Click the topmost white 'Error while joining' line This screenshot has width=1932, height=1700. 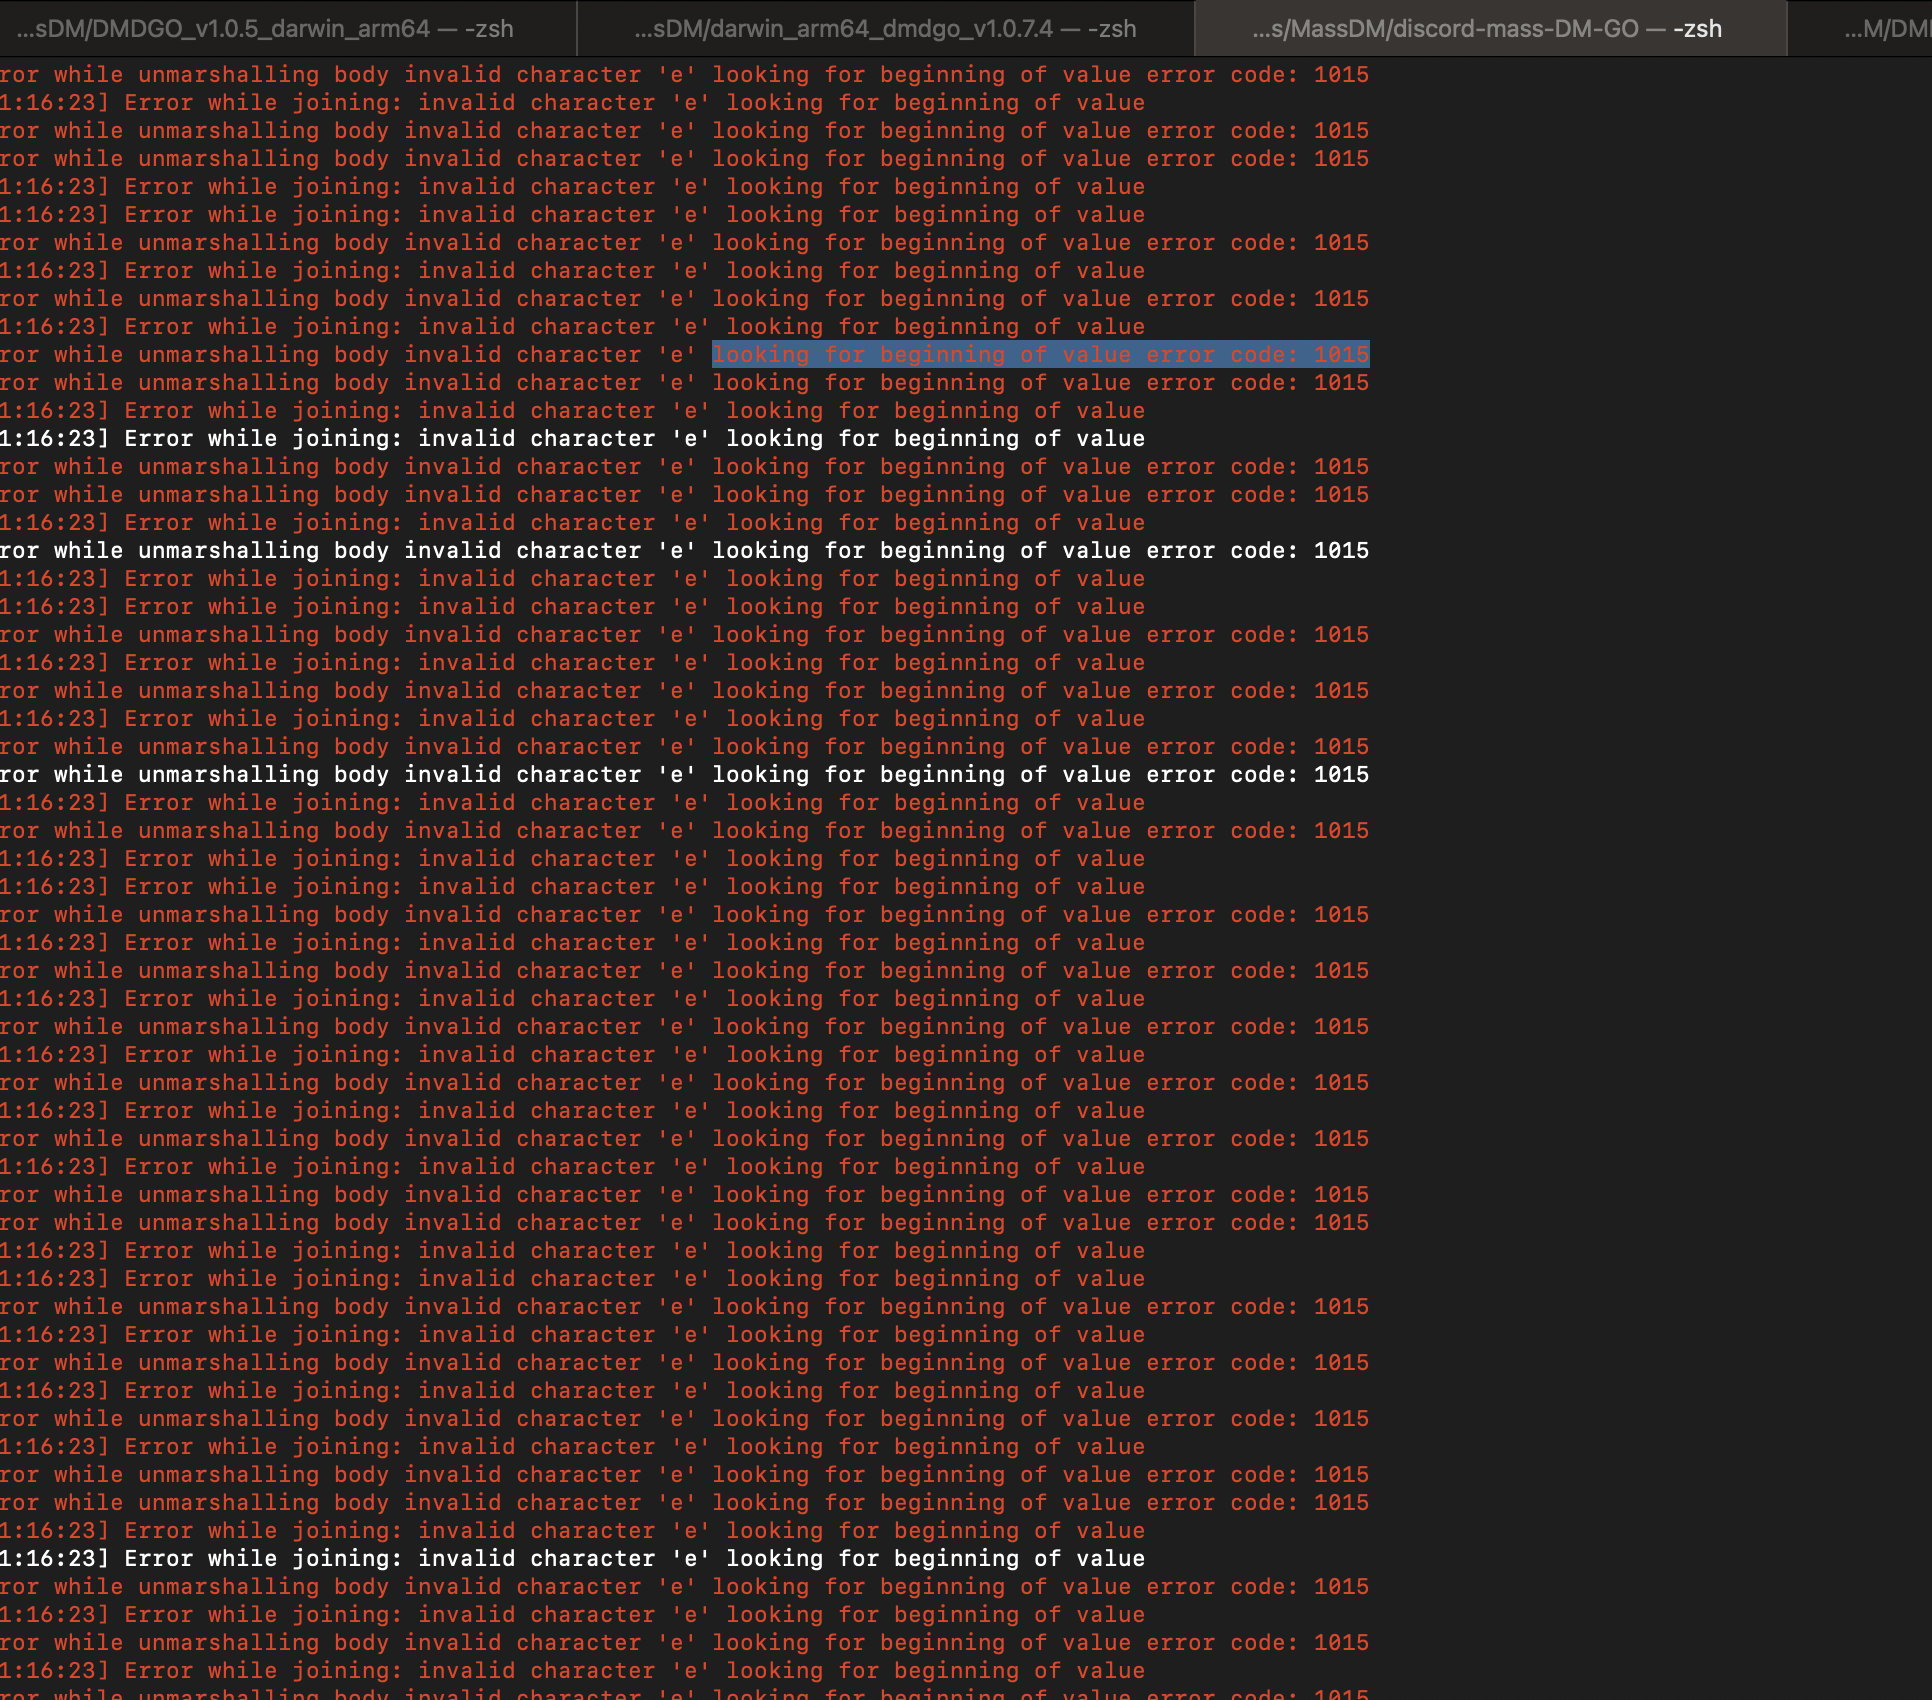(572, 439)
